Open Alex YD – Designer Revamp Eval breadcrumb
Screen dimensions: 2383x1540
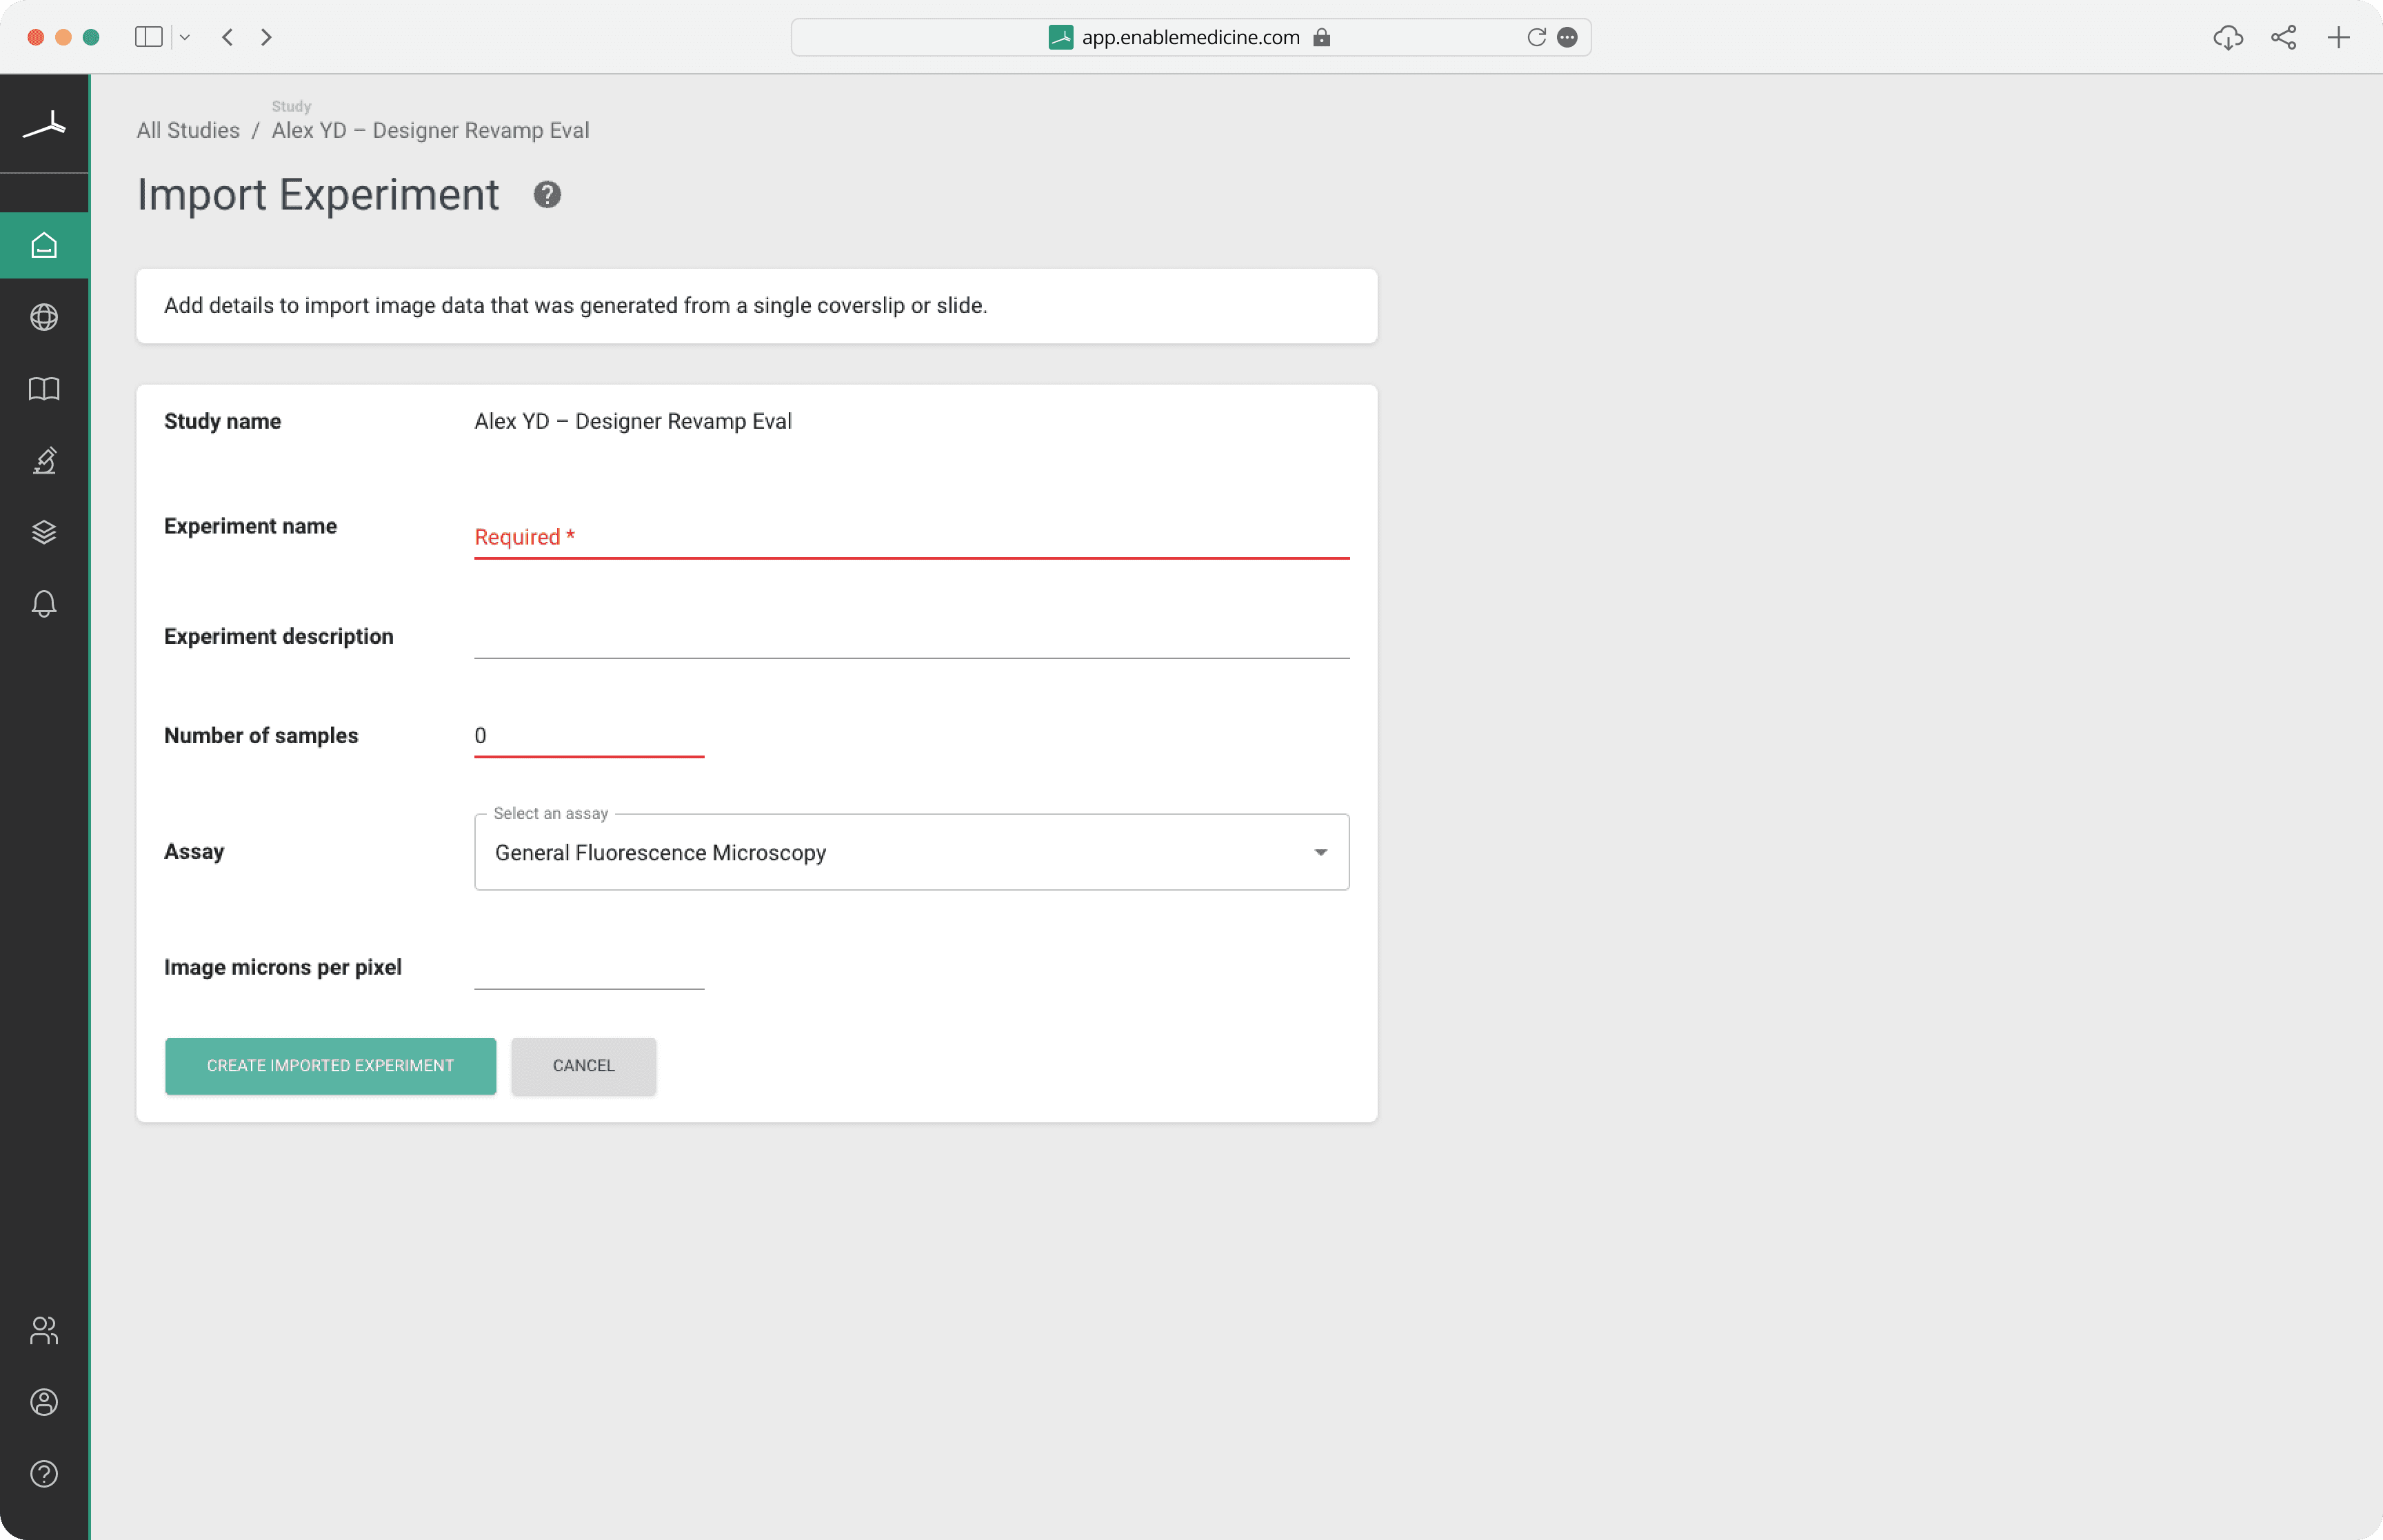[430, 130]
